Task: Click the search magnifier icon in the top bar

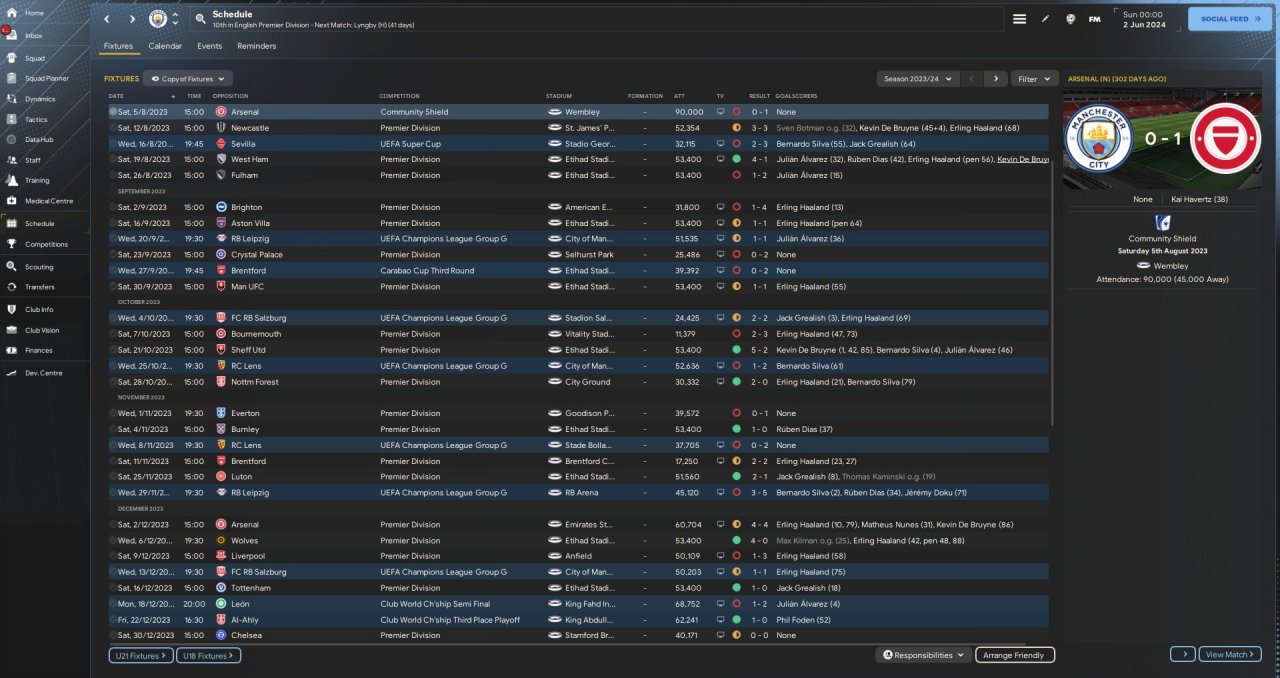Action: click(x=200, y=19)
